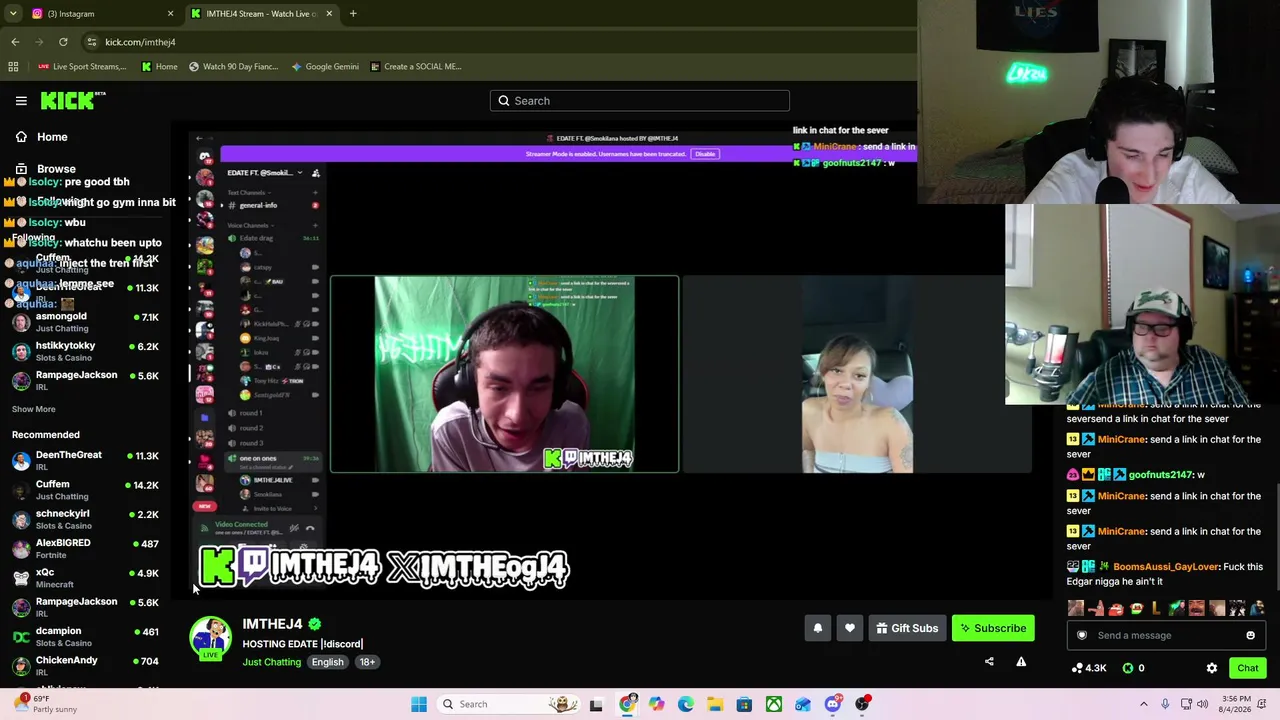Open AlexBIGRED channel in Recommended list
This screenshot has height=720, width=1280.
click(x=85, y=549)
